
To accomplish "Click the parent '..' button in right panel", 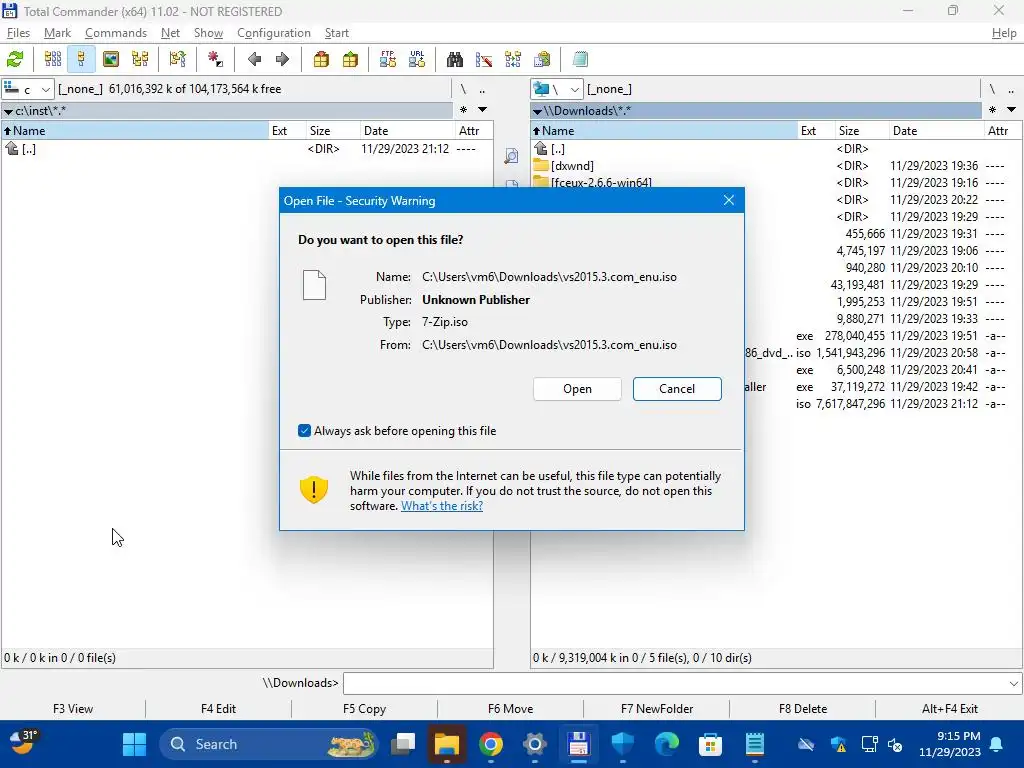I will click(1011, 89).
